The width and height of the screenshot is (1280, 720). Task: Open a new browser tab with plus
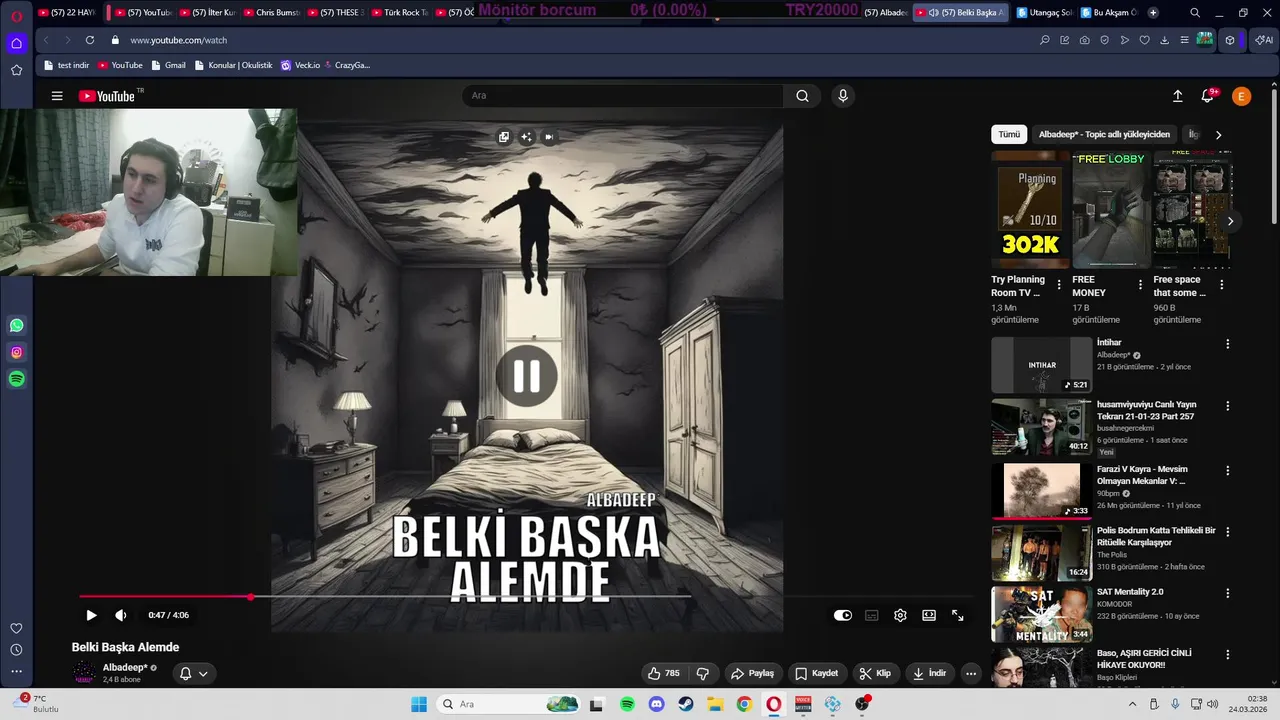(x=1153, y=13)
